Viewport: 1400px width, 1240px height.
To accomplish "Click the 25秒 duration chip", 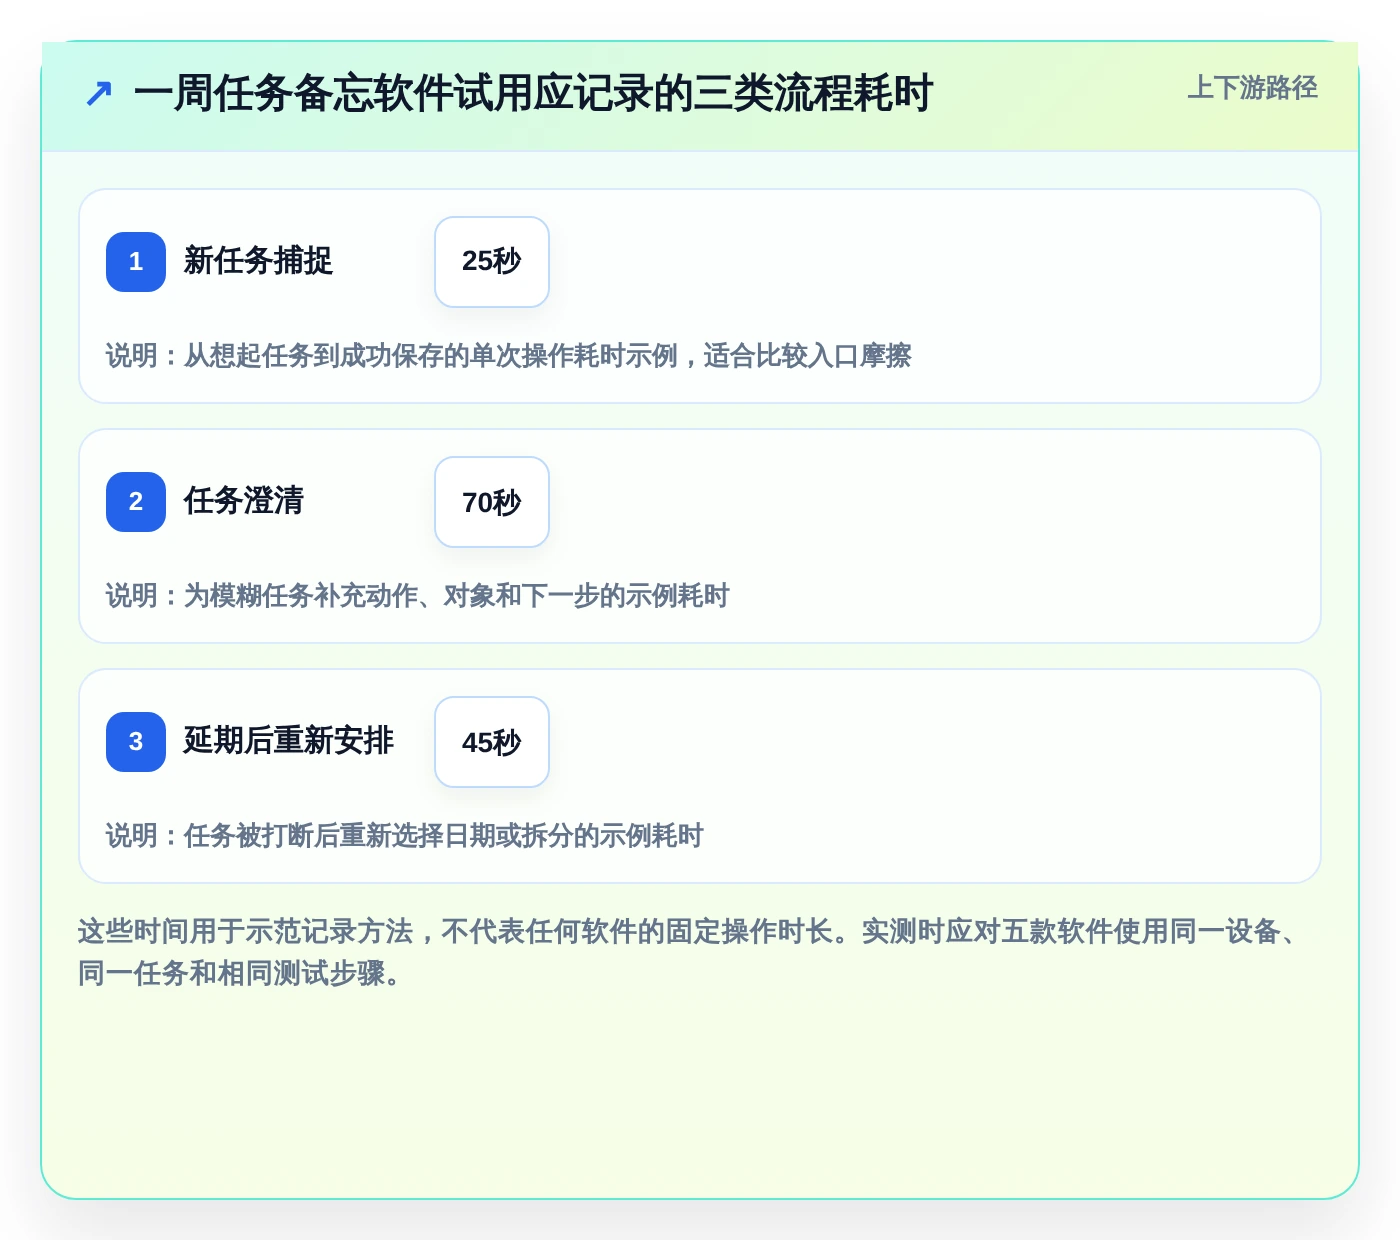I will point(492,262).
